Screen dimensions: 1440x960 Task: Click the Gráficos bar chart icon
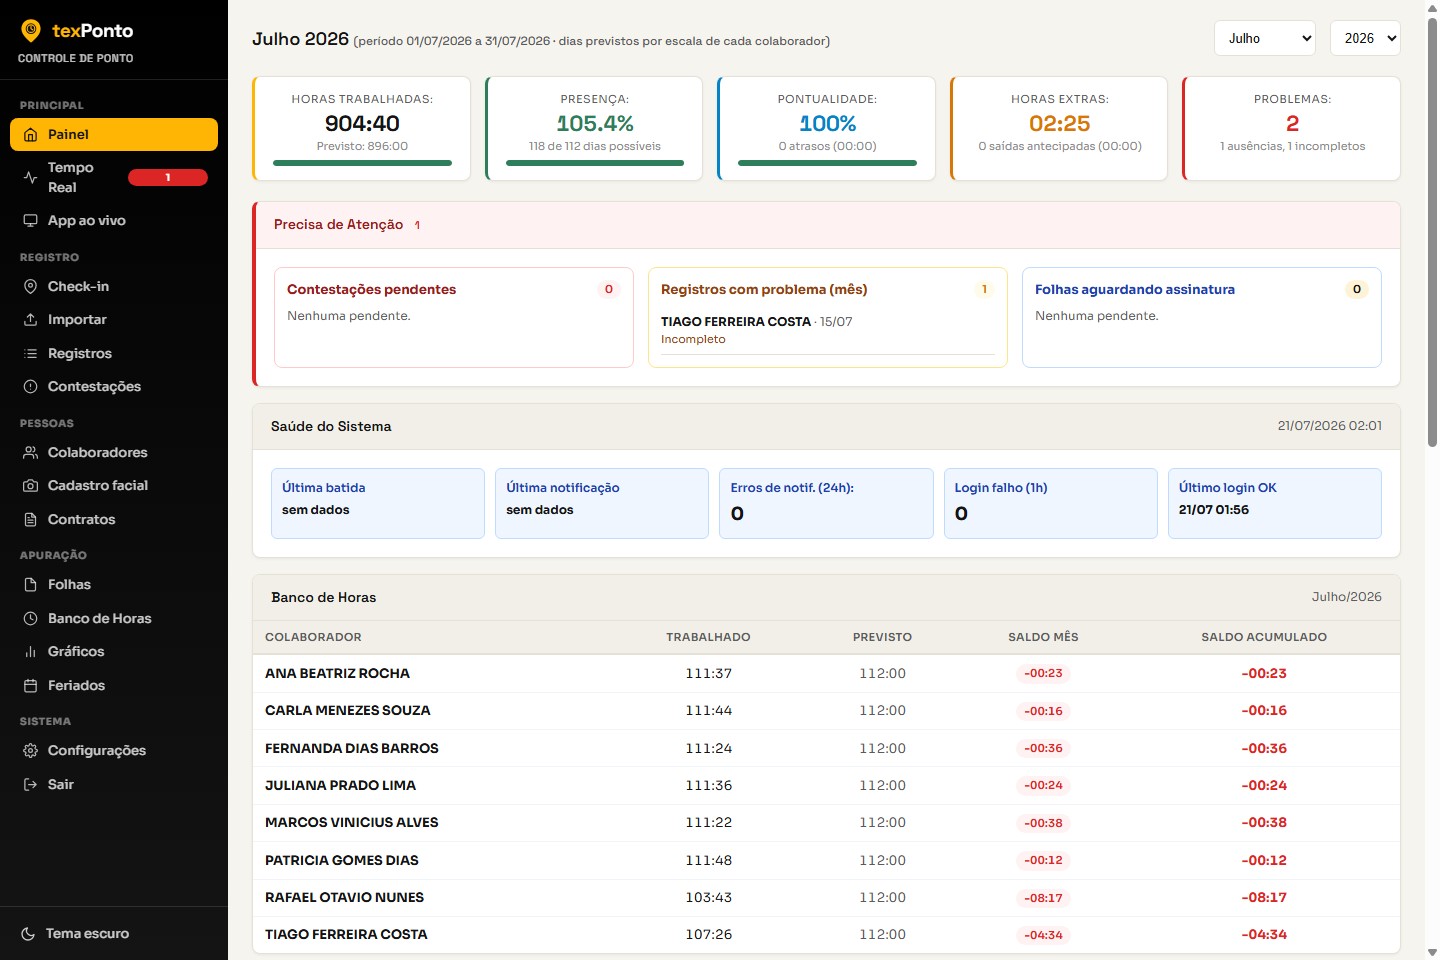[x=30, y=652]
